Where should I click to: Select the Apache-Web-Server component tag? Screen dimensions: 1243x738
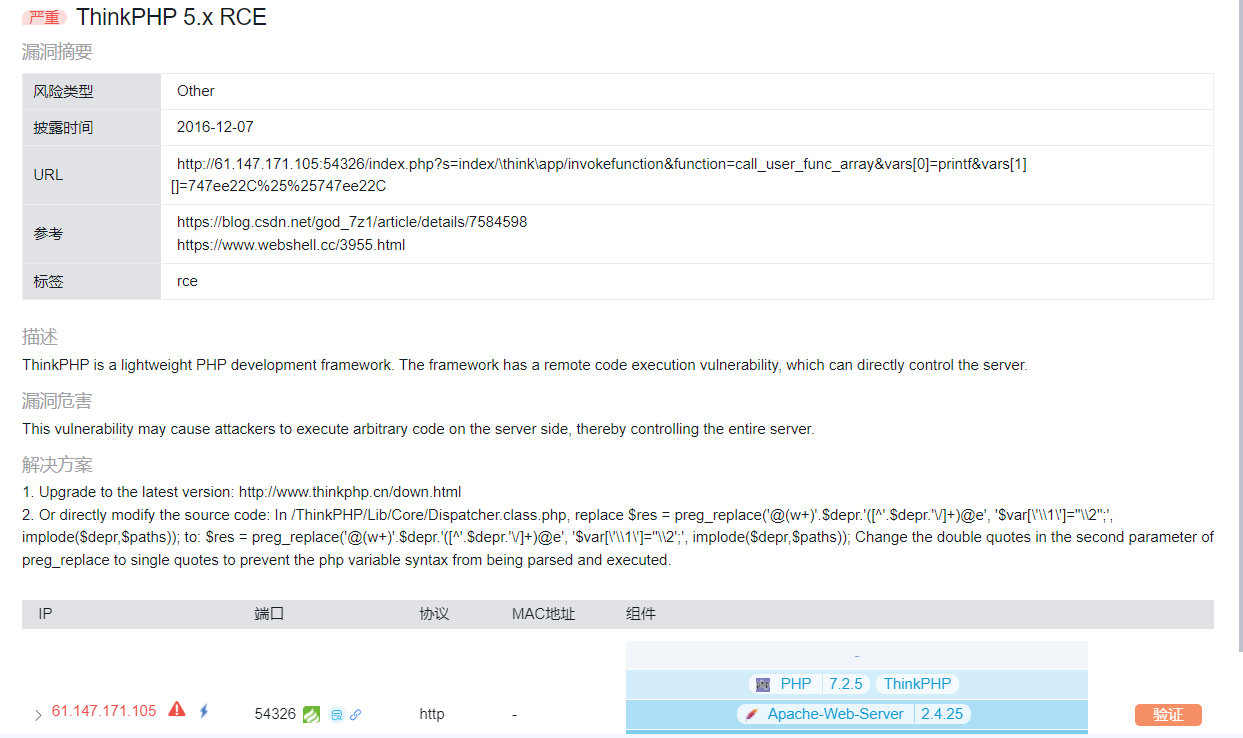tap(835, 714)
